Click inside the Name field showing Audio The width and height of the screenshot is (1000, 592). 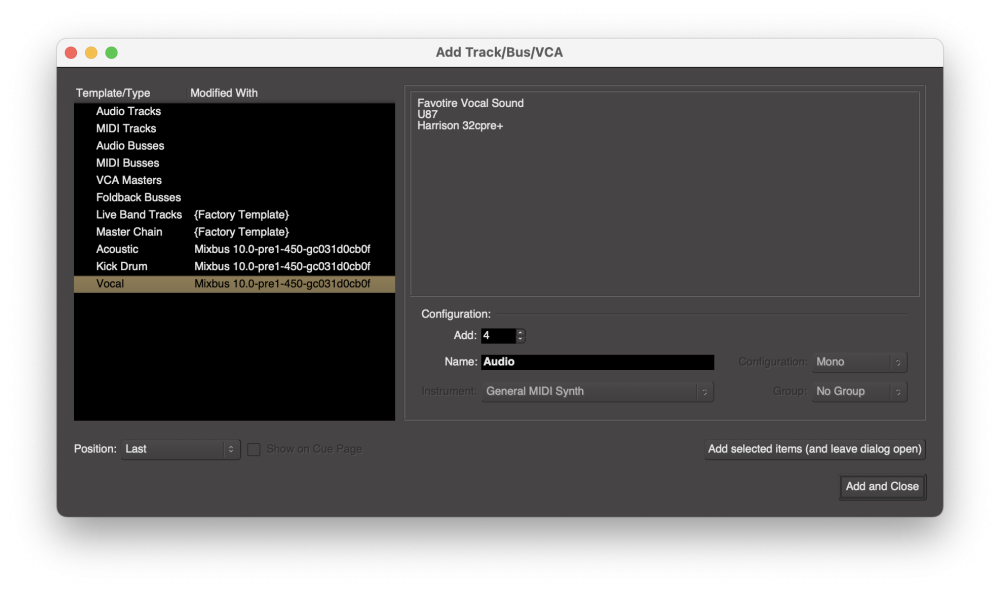[x=597, y=362]
